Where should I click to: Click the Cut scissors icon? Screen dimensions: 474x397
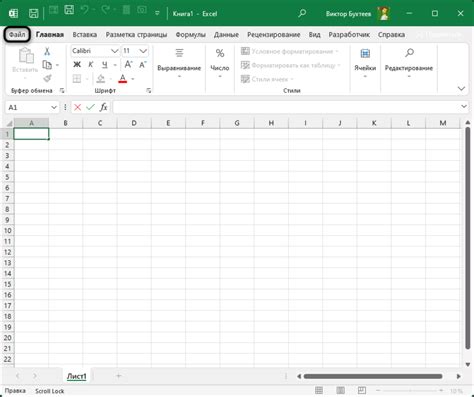(x=47, y=51)
